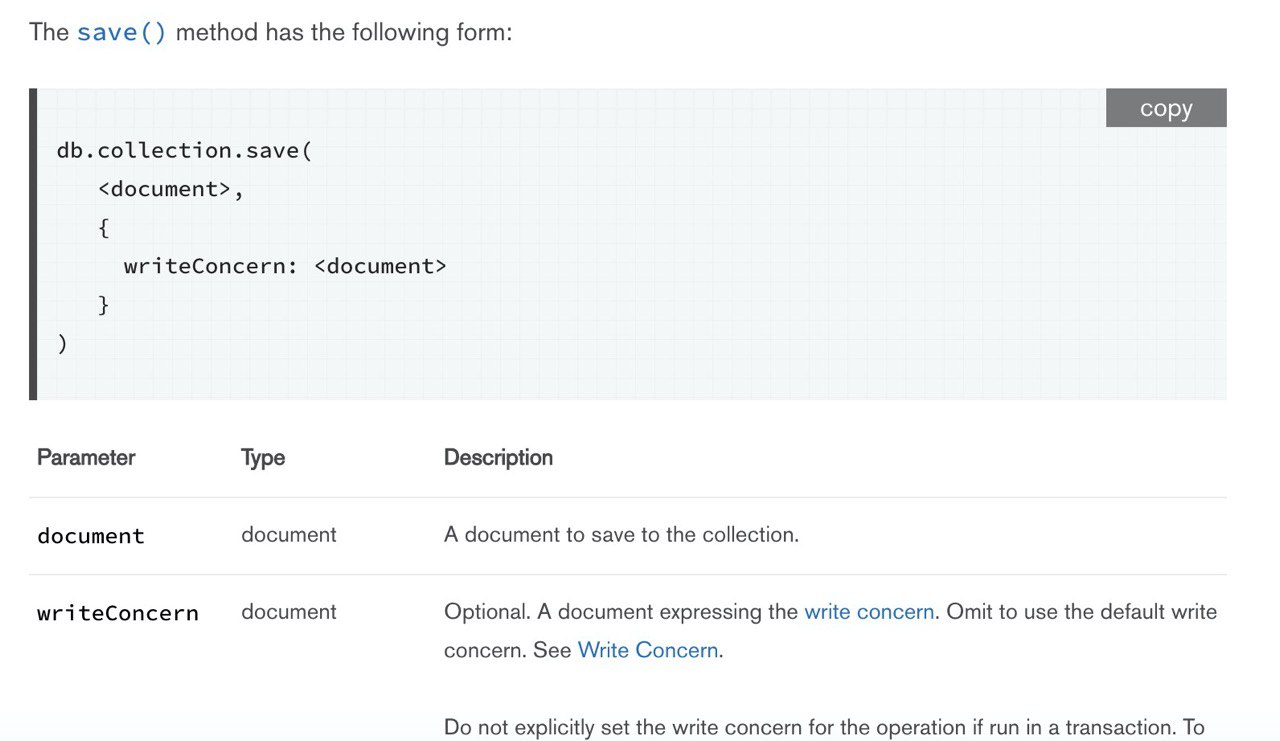
Task: Follow the lowercase 'write concern' link
Action: pyautogui.click(x=869, y=612)
